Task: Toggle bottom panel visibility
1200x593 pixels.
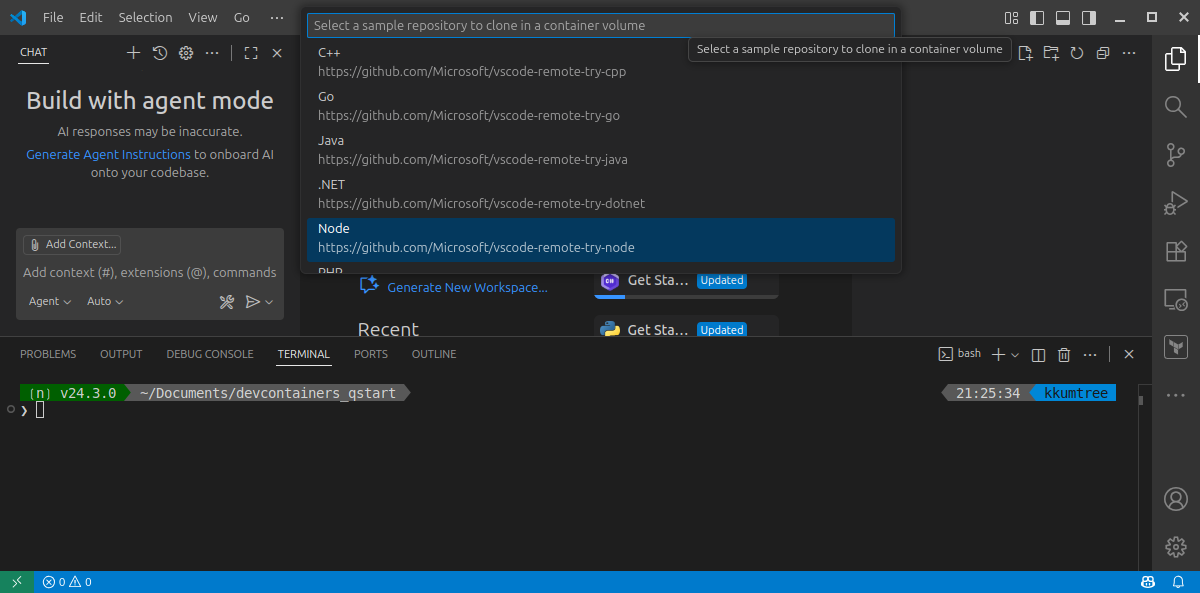Action: pos(1063,17)
